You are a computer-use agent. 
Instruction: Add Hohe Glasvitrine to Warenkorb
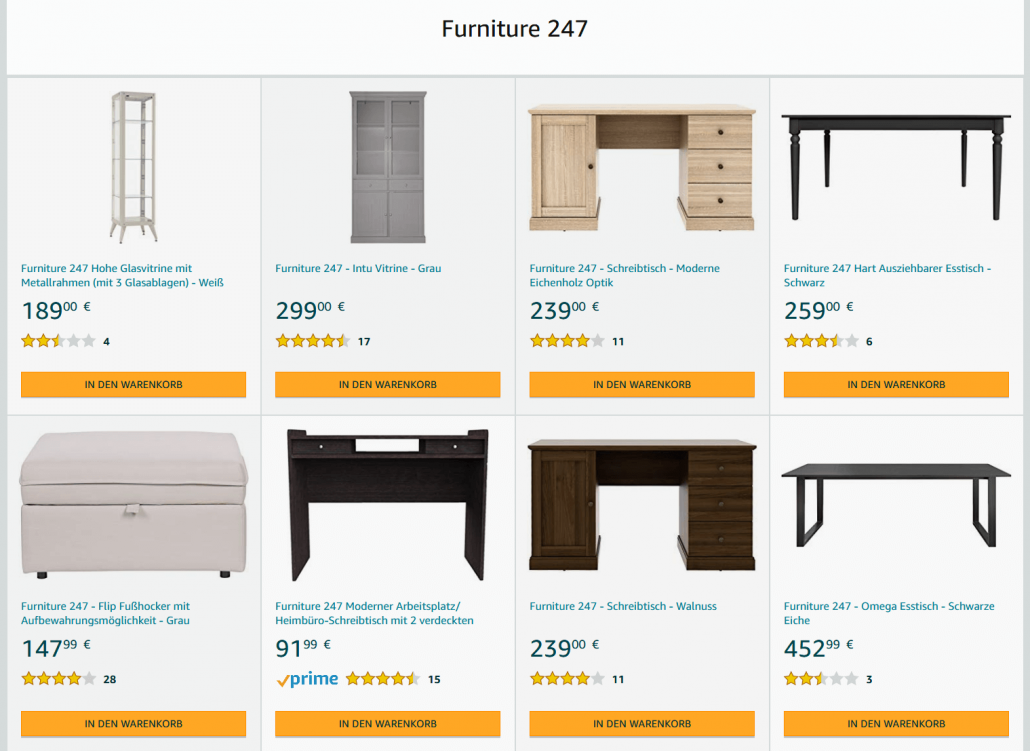coord(133,384)
